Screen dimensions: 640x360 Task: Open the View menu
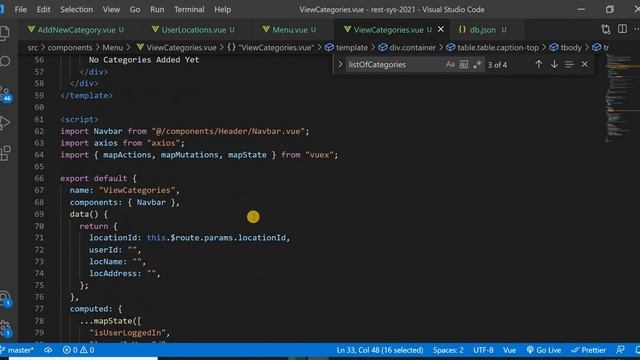(x=111, y=9)
